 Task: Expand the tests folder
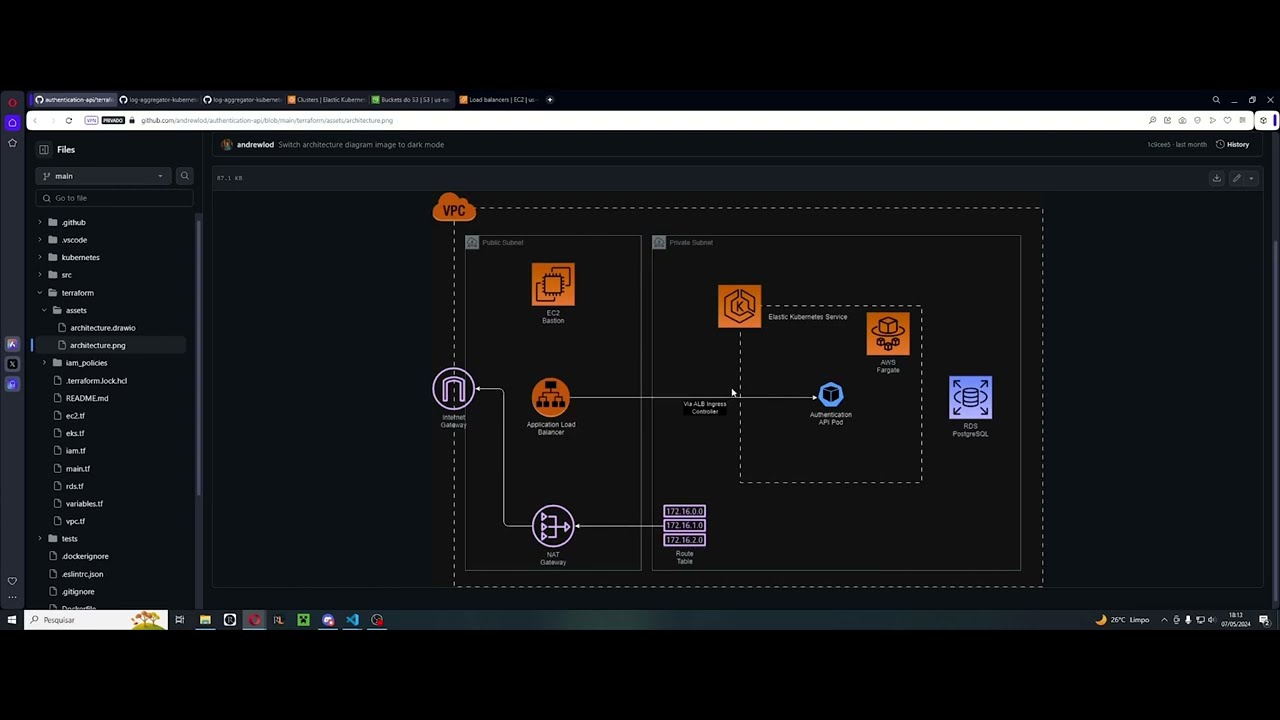[x=40, y=539]
